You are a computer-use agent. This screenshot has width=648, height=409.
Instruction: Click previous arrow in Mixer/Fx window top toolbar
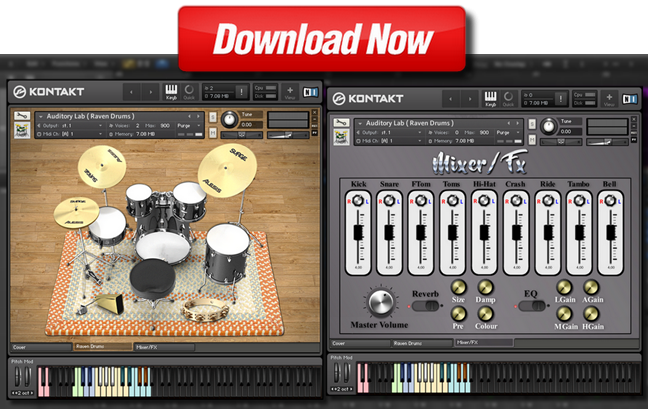click(451, 99)
